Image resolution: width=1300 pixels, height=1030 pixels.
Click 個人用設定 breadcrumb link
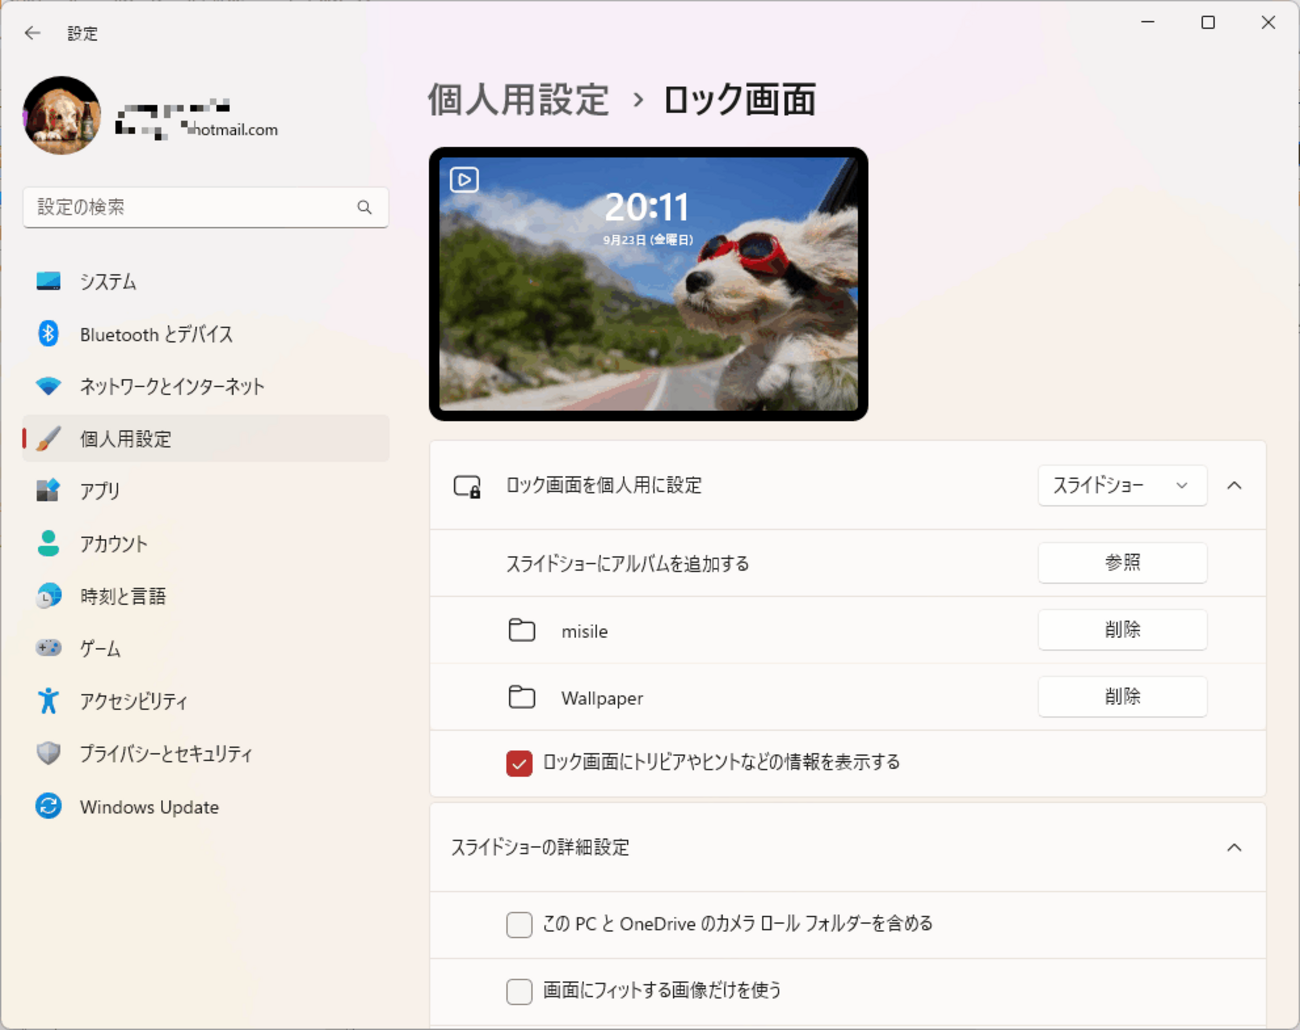click(x=519, y=100)
